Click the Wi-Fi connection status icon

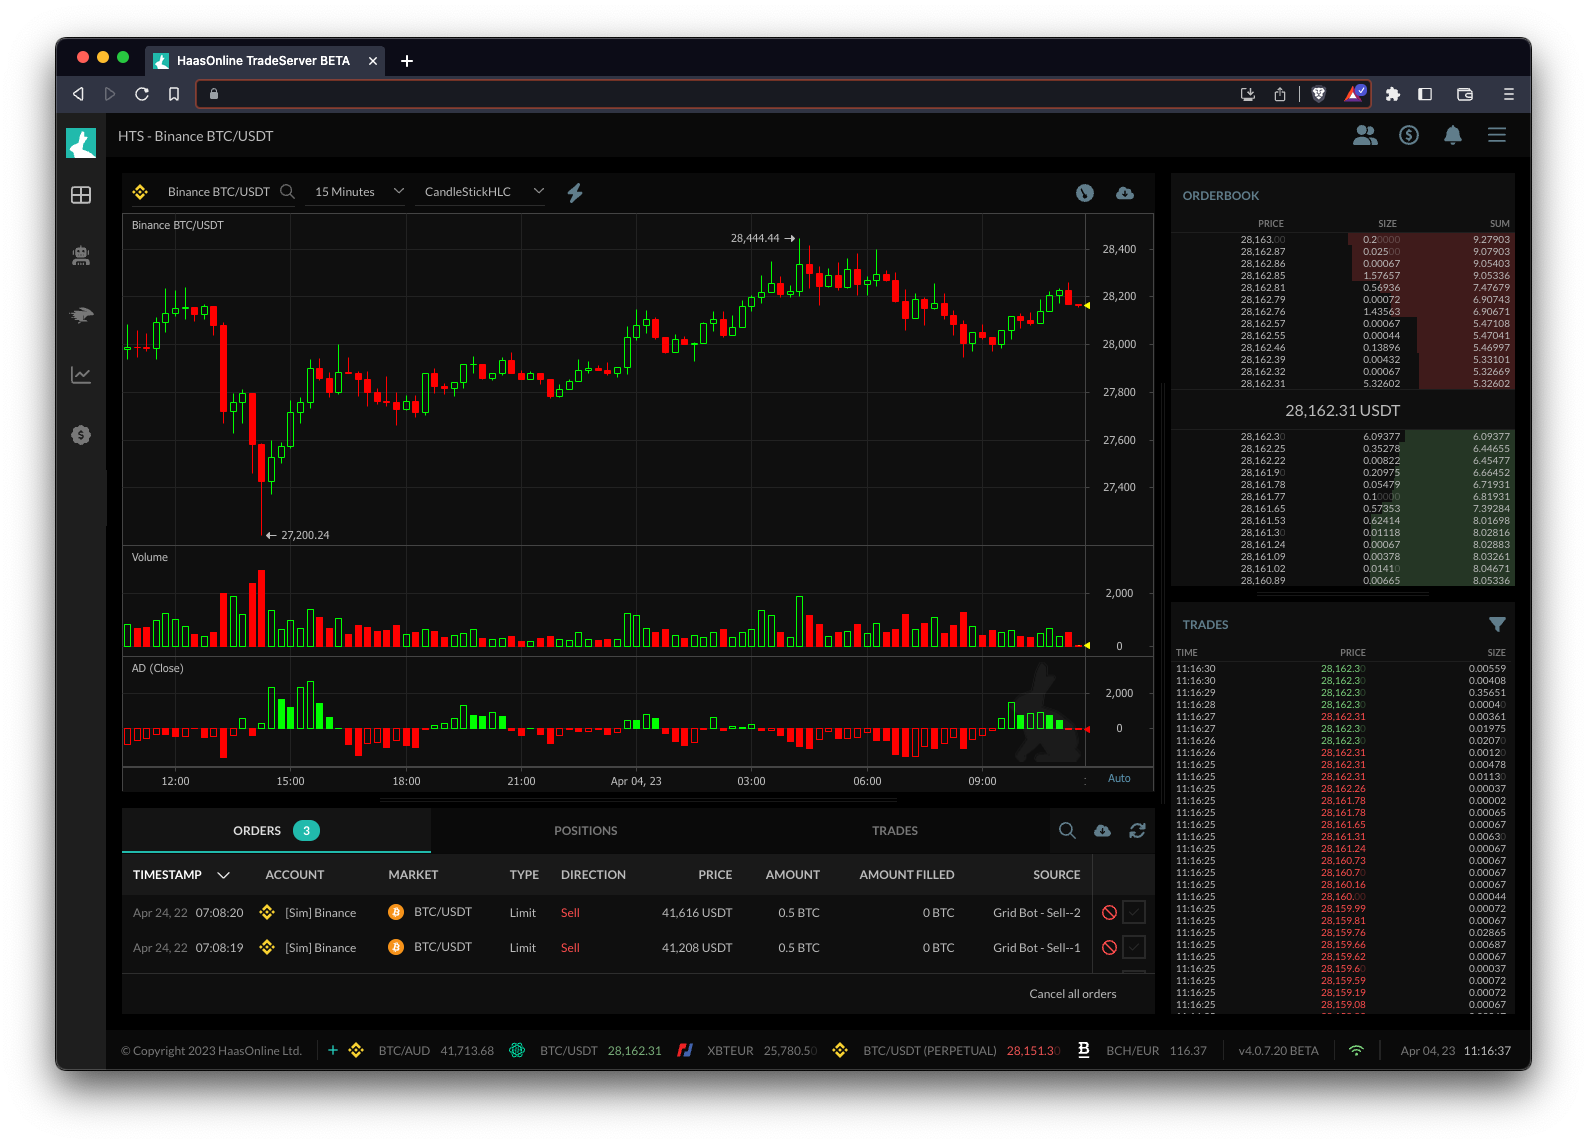1356,1051
